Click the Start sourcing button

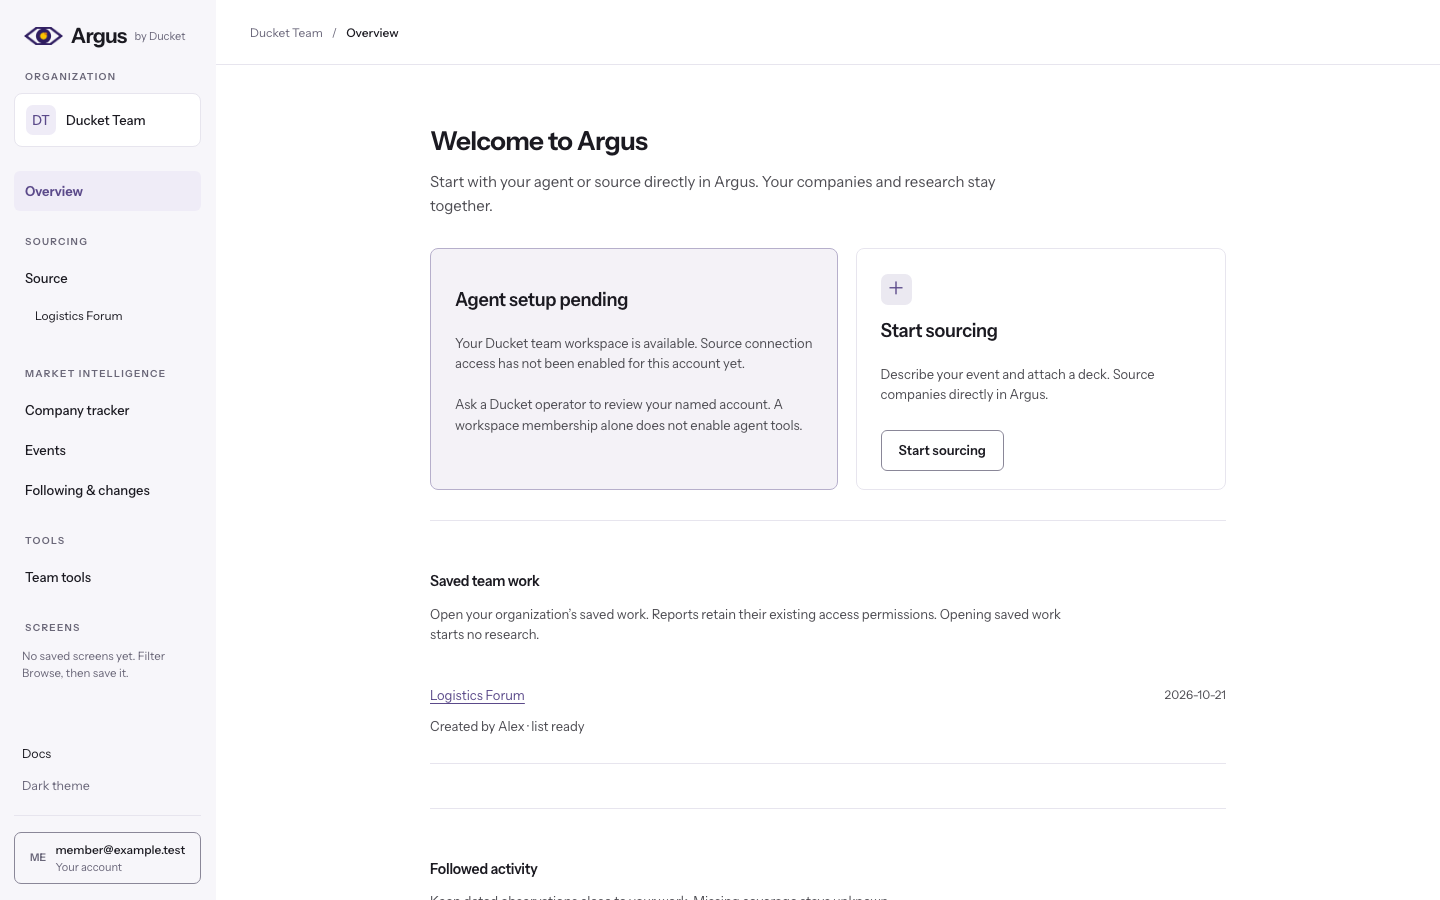(x=942, y=450)
